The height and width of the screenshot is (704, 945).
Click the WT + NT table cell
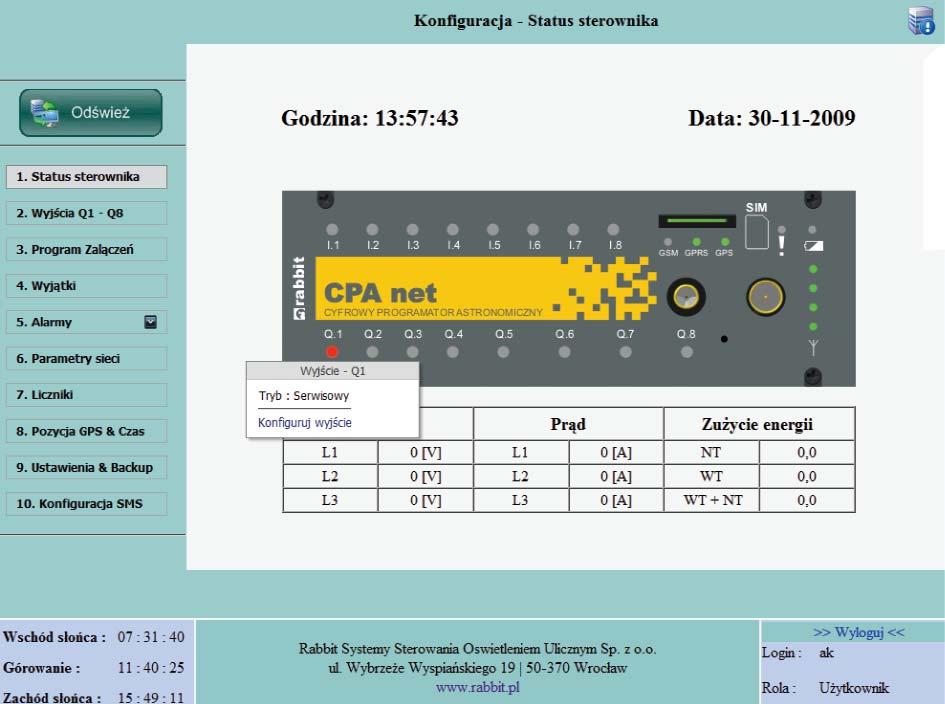(x=712, y=500)
